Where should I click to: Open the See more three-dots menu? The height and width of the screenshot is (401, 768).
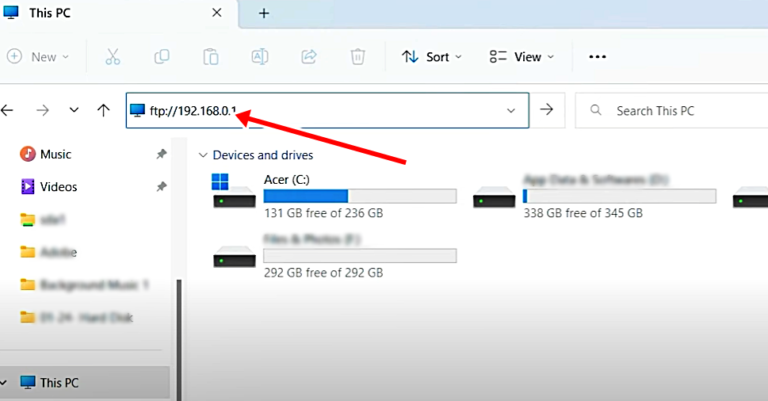pyautogui.click(x=597, y=57)
